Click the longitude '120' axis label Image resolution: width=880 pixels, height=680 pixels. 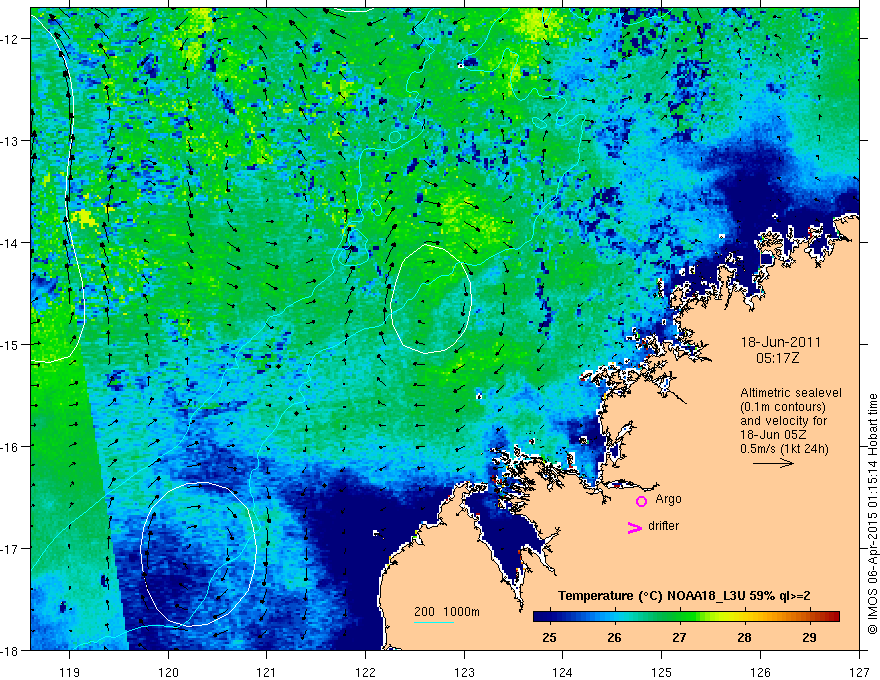coord(168,672)
